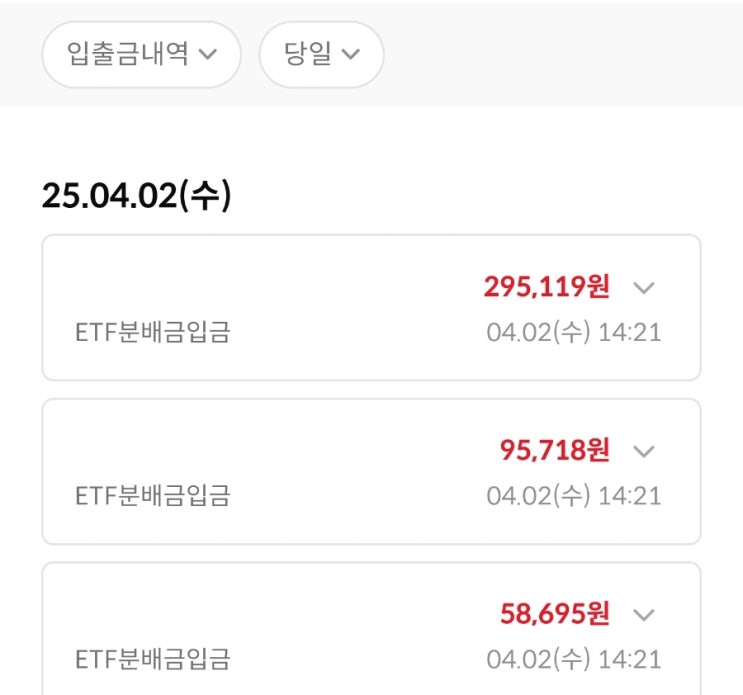
Task: Open the third ETF분배금입금 transaction card
Action: (371, 629)
